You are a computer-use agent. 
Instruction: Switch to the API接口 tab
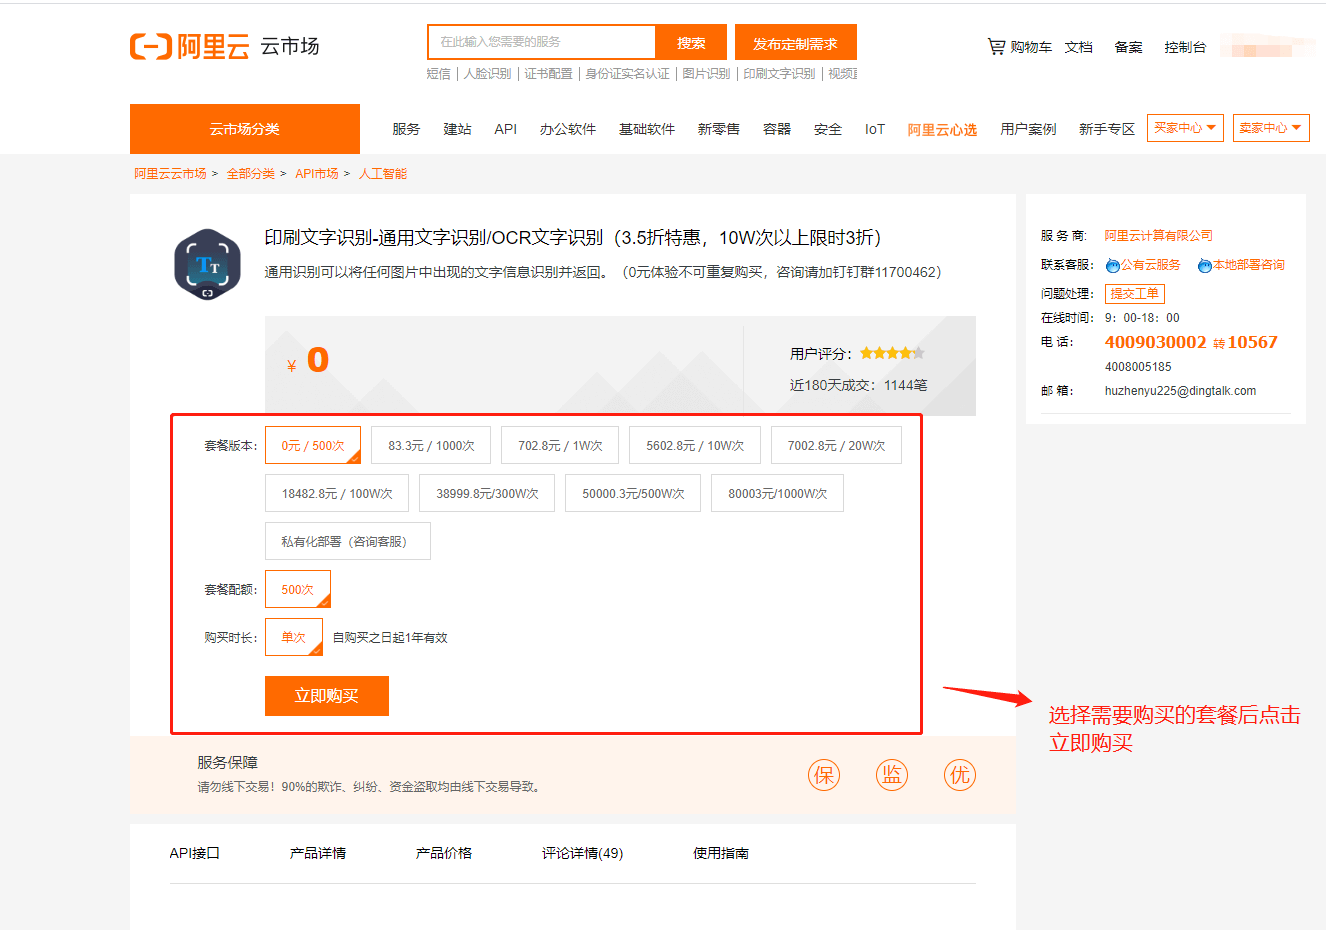[194, 853]
